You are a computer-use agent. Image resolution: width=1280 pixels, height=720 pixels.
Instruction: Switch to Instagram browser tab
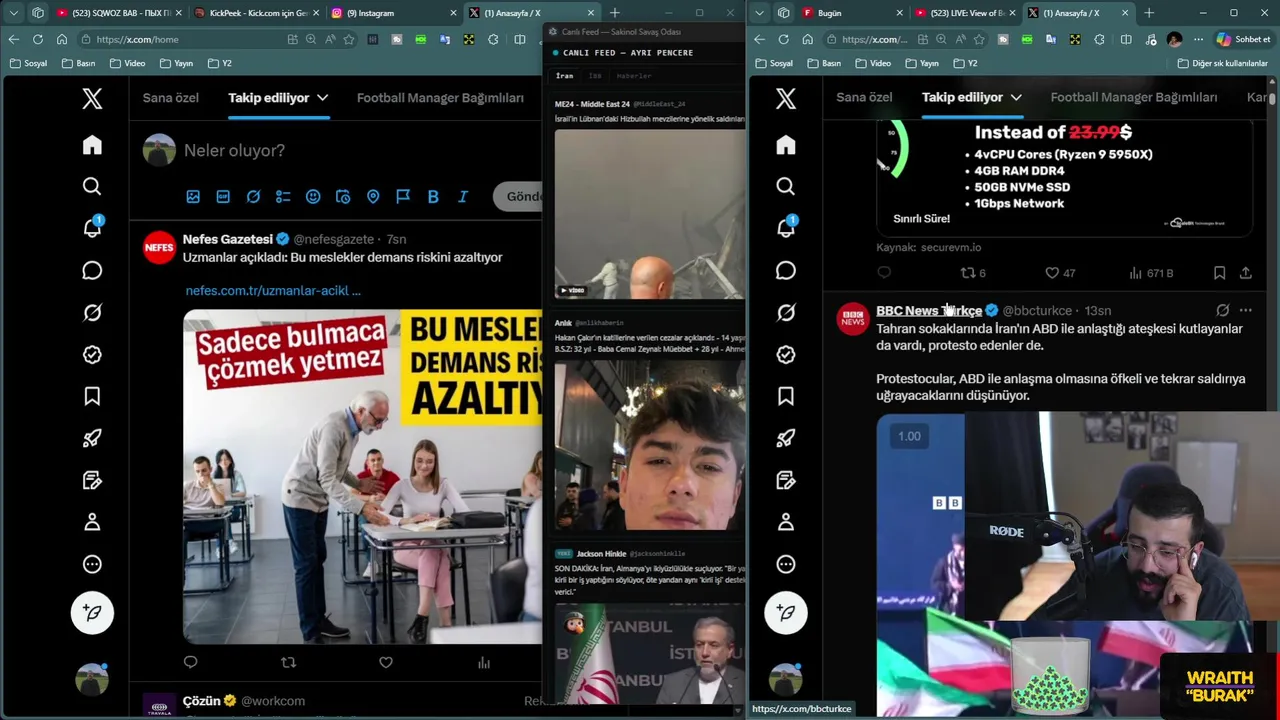point(393,13)
